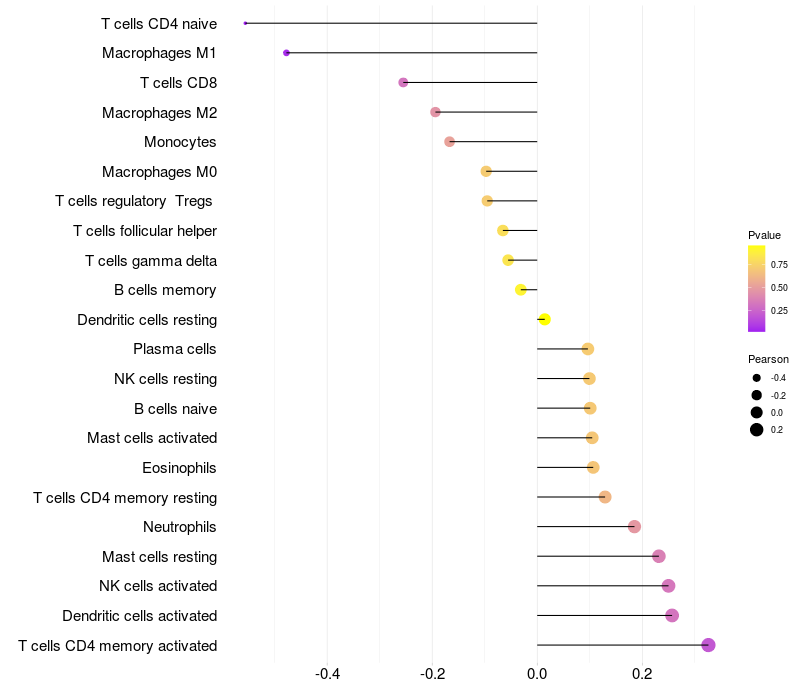Viewport: 800px width, 700px height.
Task: Click the Eosinophils axis label
Action: point(179,468)
